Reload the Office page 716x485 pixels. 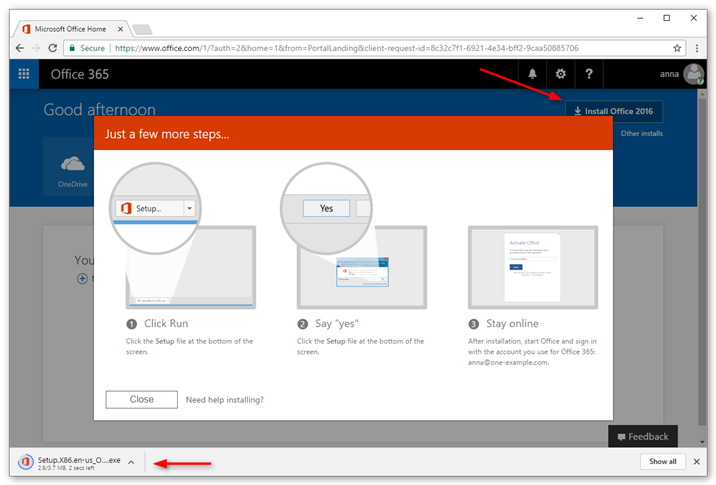pos(53,48)
